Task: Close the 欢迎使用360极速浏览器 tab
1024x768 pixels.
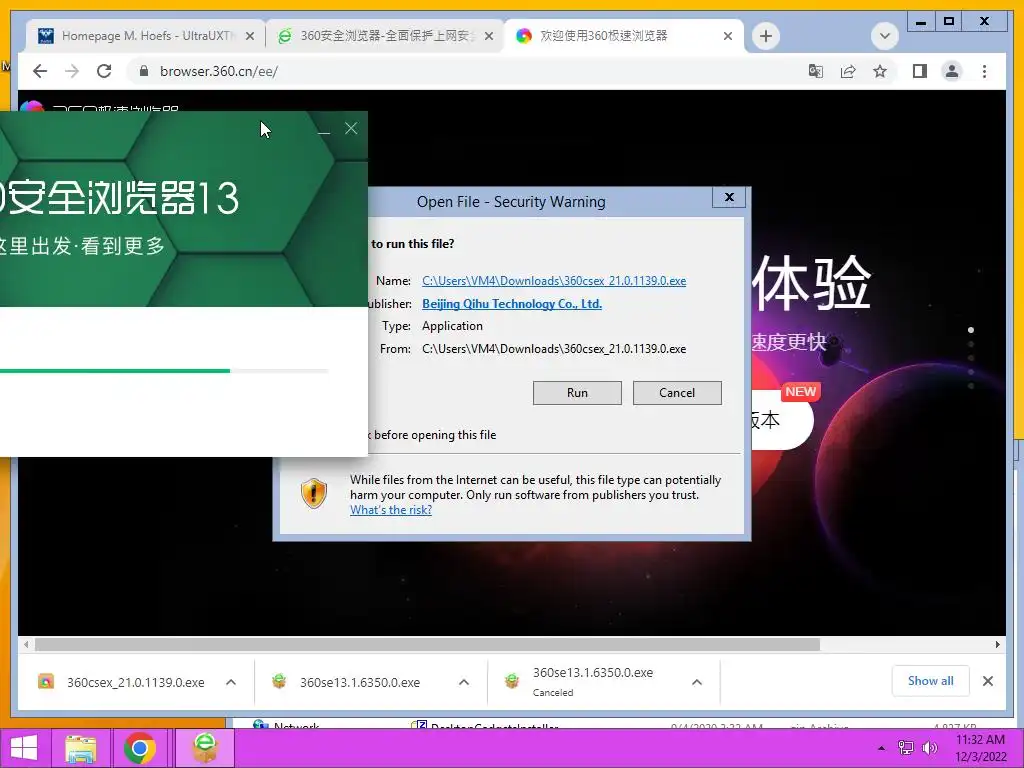Action: coord(728,37)
